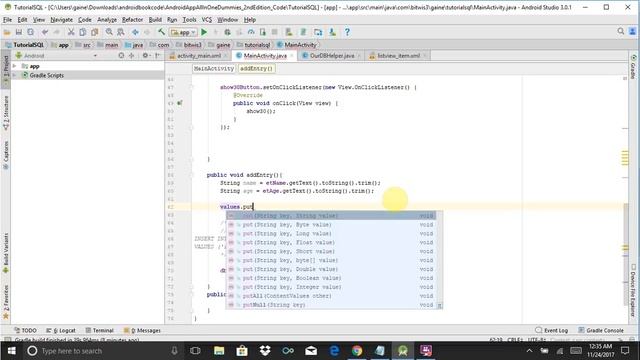Click the Replace icon in toolbar

coord(121,32)
